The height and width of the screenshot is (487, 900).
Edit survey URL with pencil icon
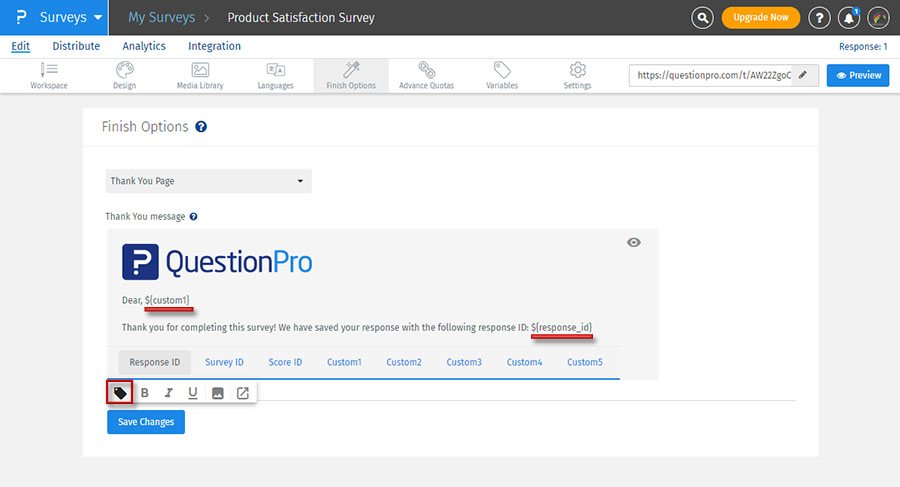(x=803, y=75)
